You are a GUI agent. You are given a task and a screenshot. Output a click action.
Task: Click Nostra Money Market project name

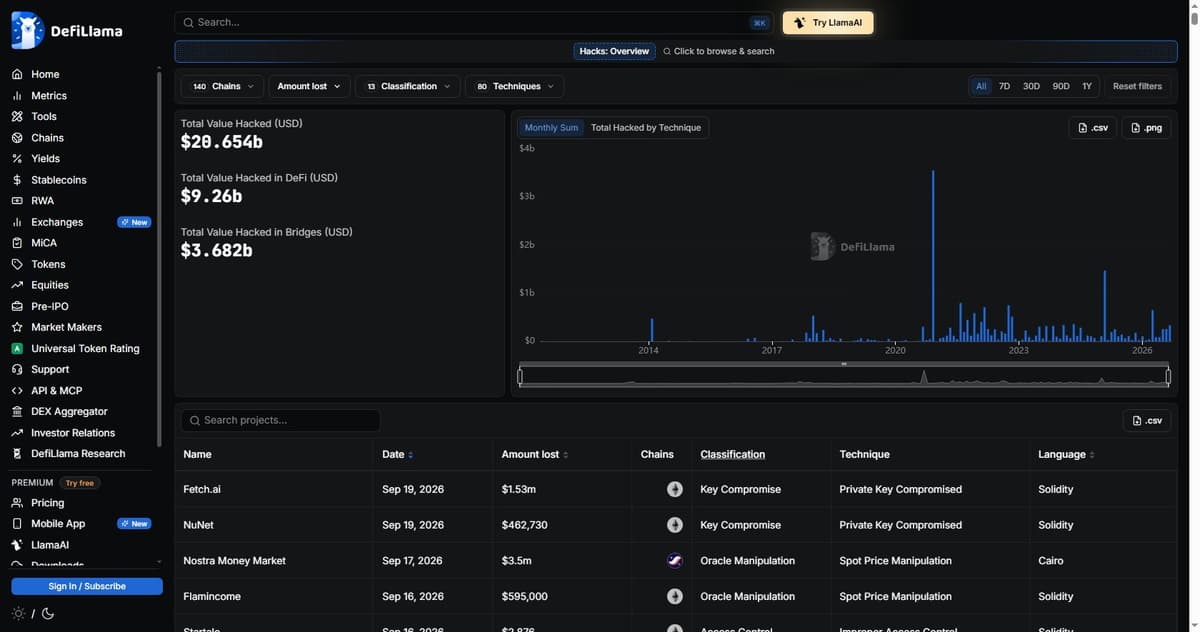(x=235, y=561)
